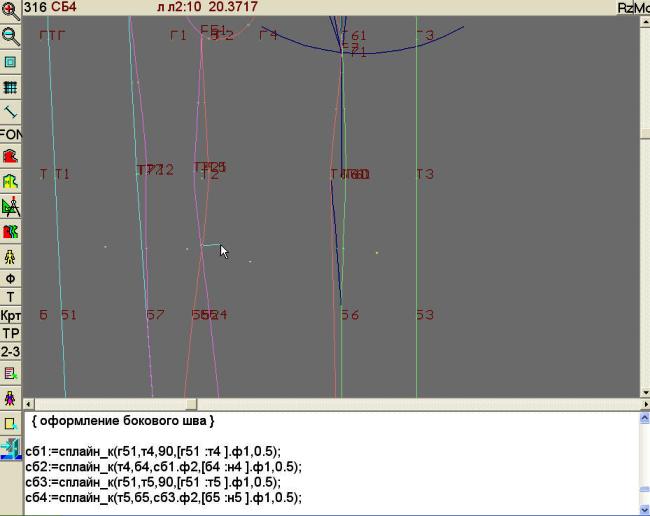
Task: Click the drawing area vertical scrollbar thumb
Action: [645, 133]
